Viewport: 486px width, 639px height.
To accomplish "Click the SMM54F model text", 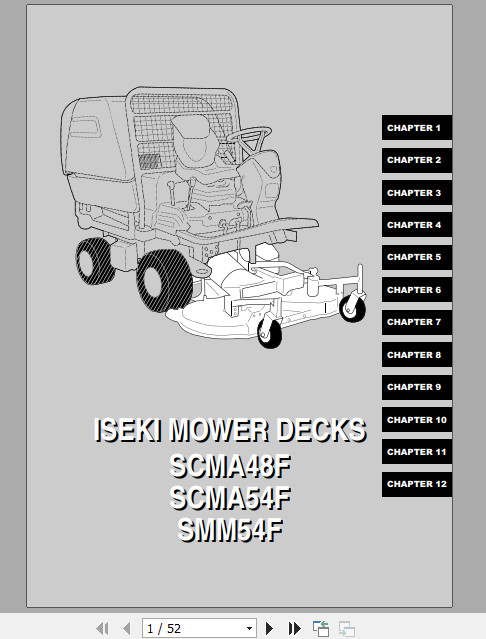I will [x=230, y=530].
